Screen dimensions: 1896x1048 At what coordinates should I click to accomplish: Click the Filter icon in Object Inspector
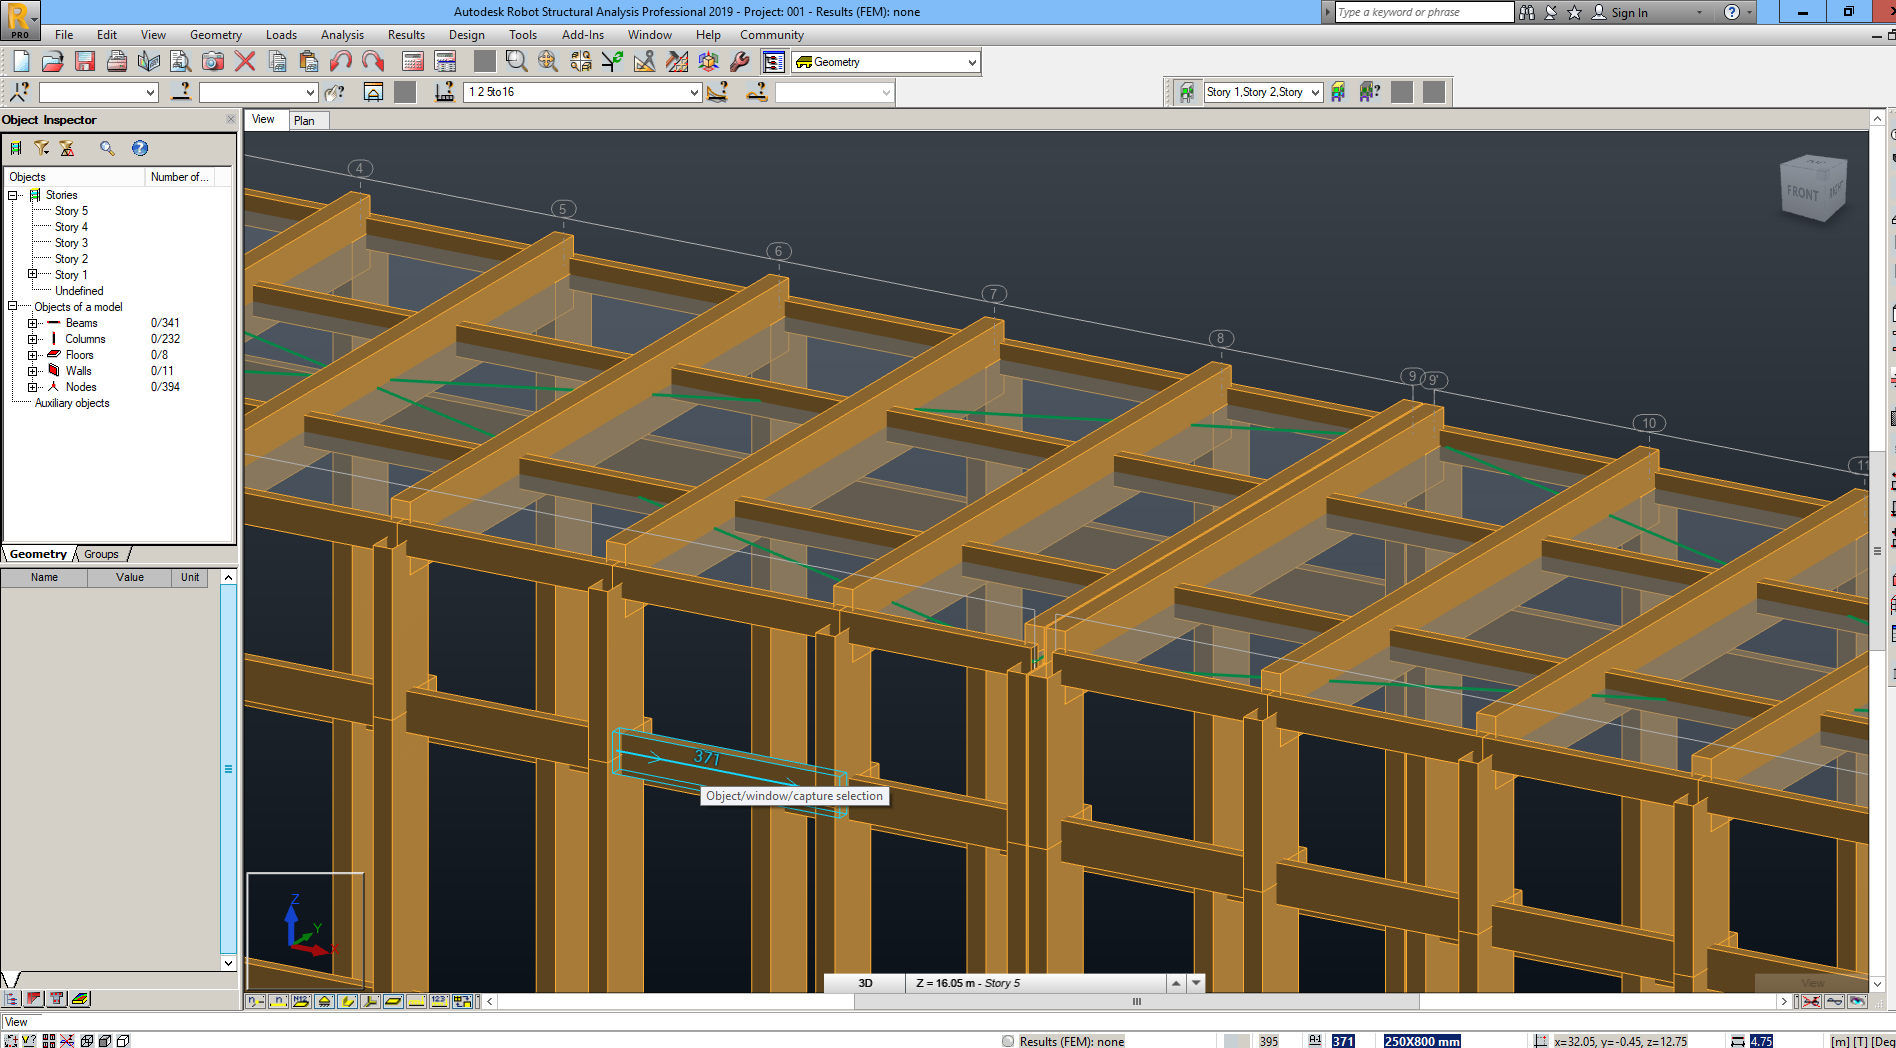tap(42, 148)
